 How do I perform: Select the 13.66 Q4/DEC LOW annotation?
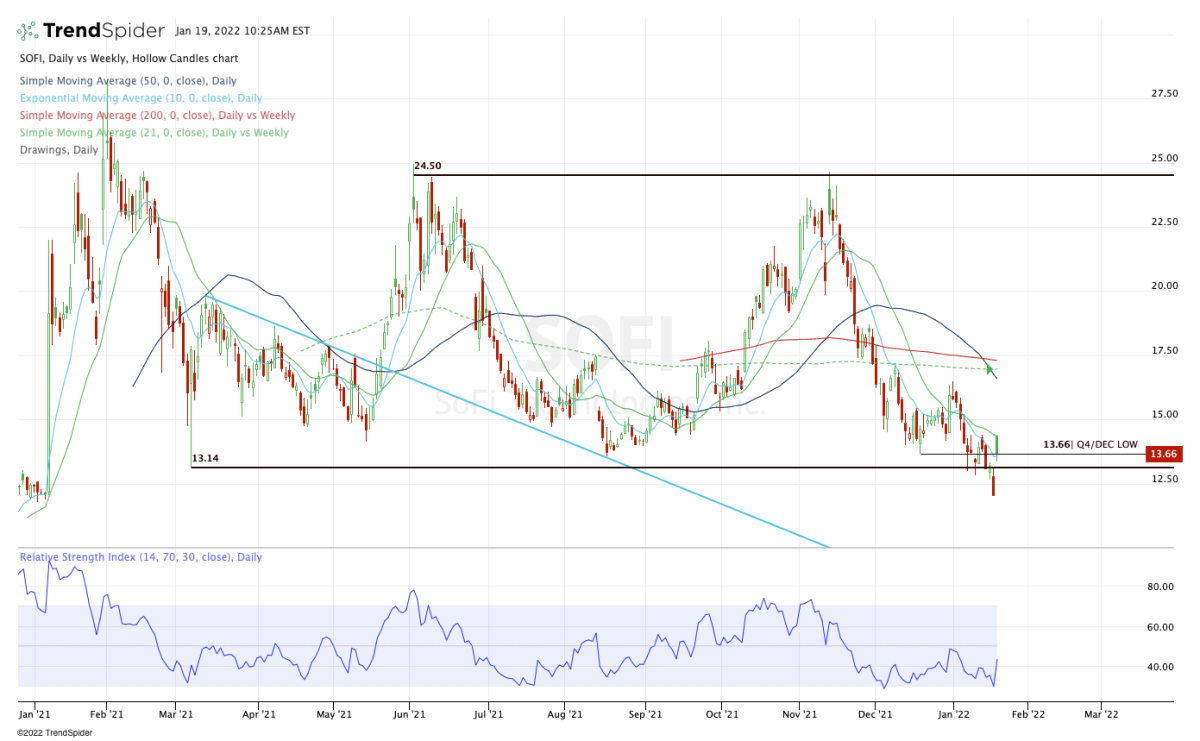coord(1090,444)
